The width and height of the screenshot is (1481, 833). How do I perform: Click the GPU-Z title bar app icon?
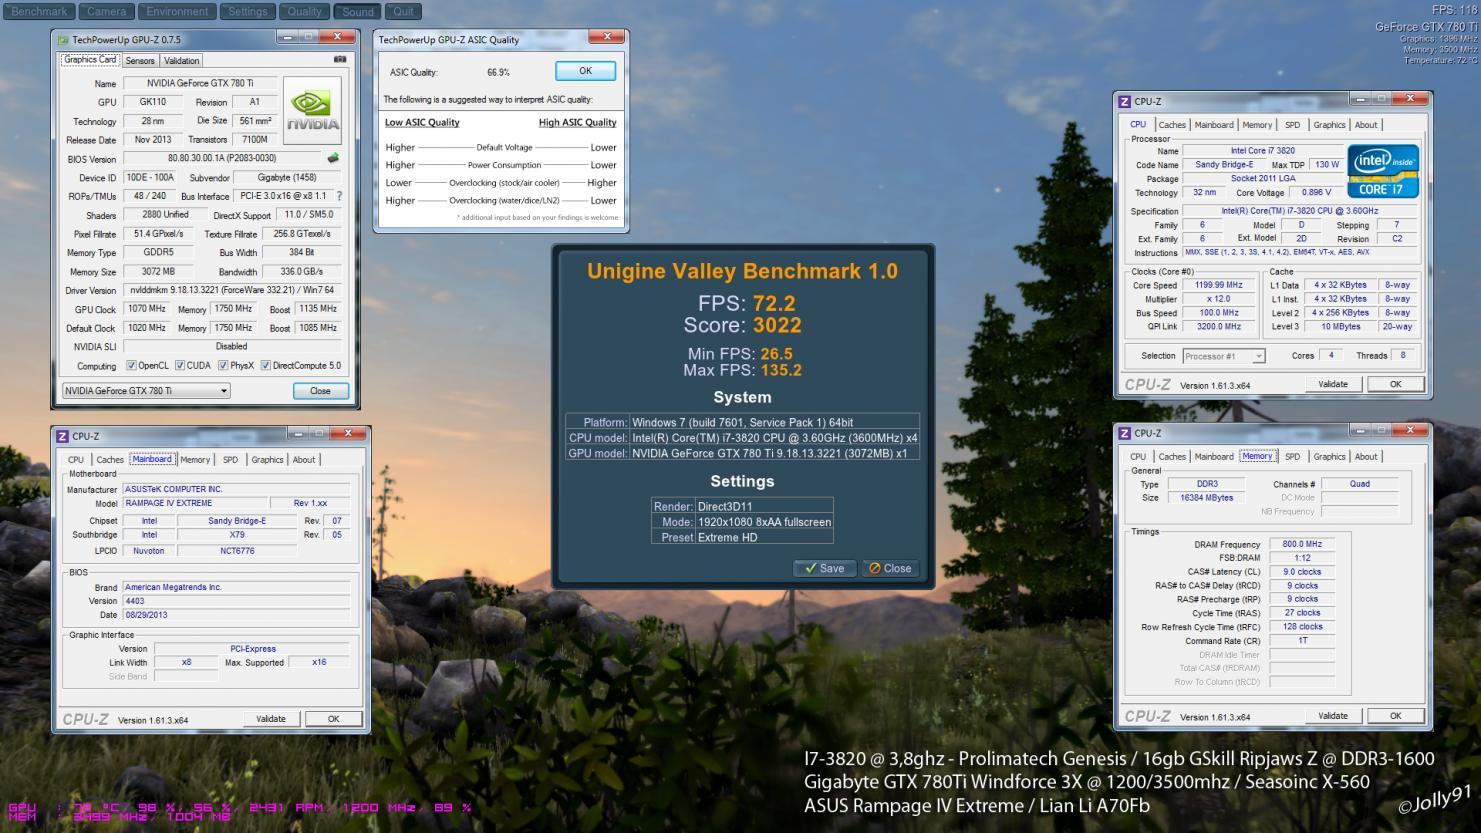pyautogui.click(x=64, y=40)
